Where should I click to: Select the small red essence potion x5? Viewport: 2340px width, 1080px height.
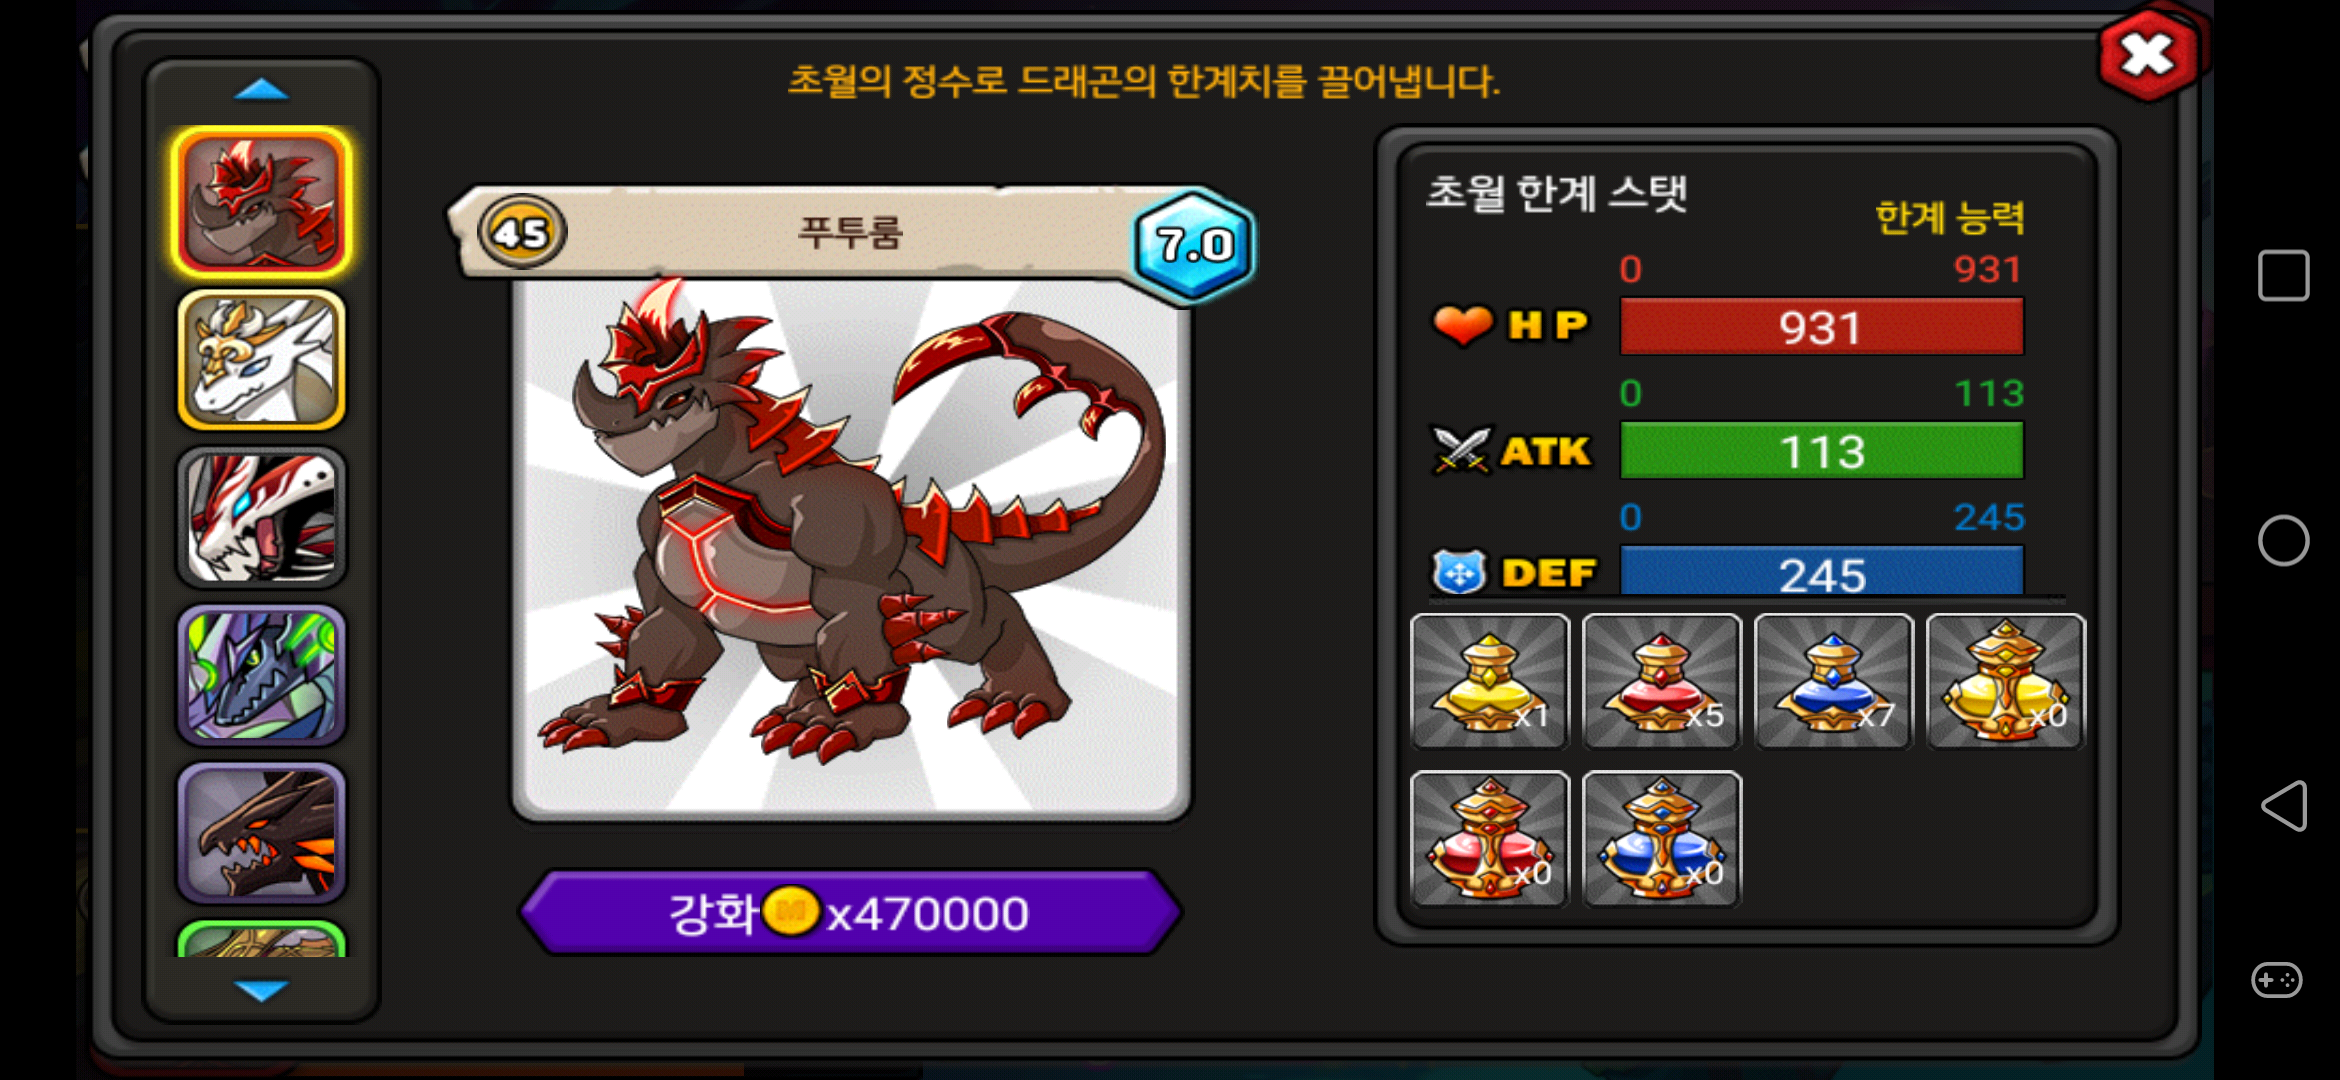click(x=1662, y=681)
